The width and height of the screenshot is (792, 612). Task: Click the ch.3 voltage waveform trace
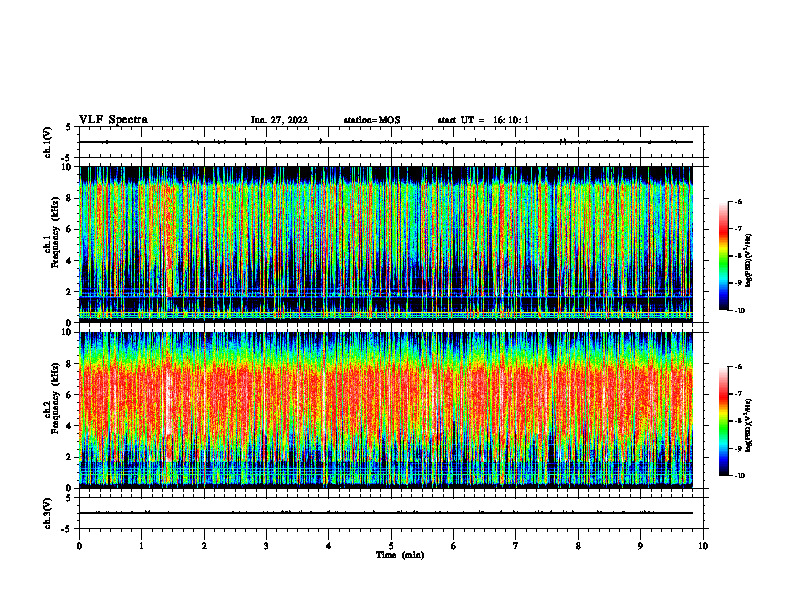(386, 513)
